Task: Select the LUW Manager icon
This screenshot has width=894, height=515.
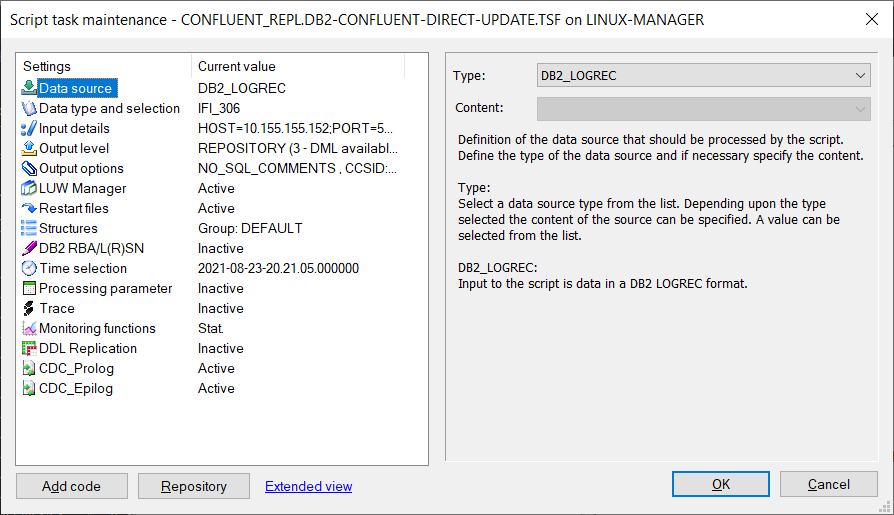Action: coord(29,188)
